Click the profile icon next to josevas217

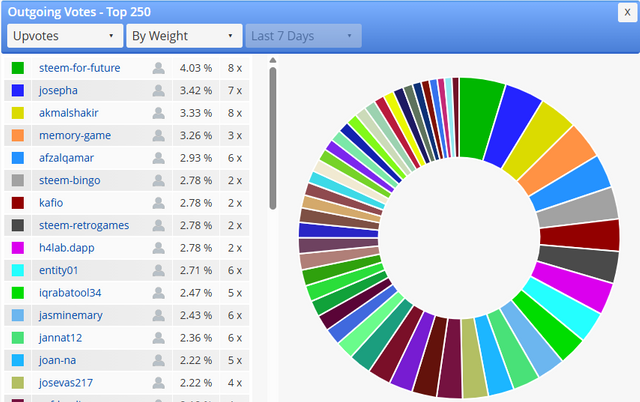[158, 382]
